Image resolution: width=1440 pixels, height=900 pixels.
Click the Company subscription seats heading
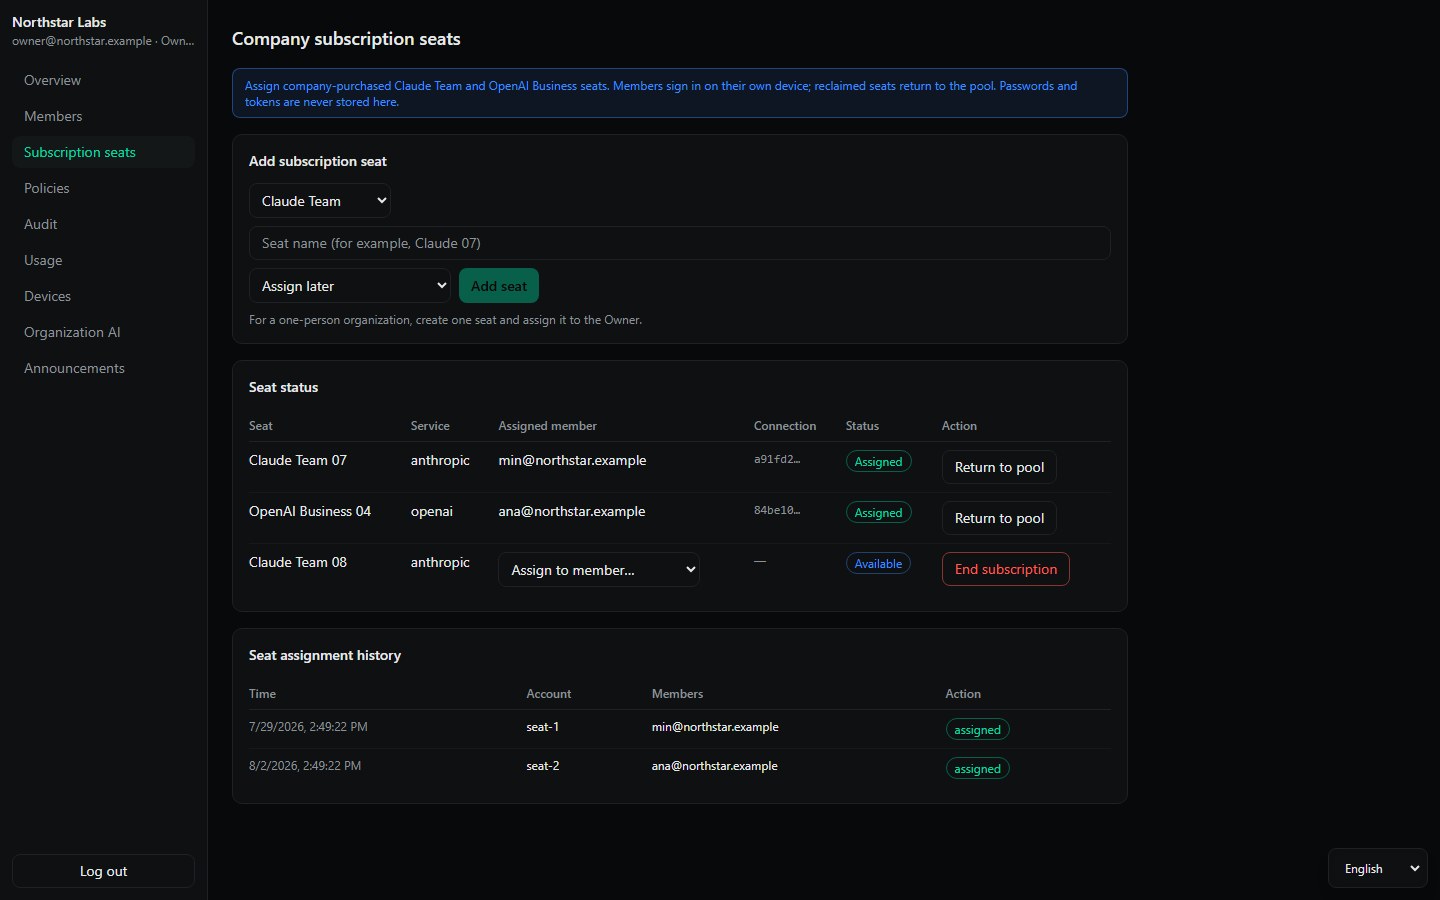click(x=346, y=39)
